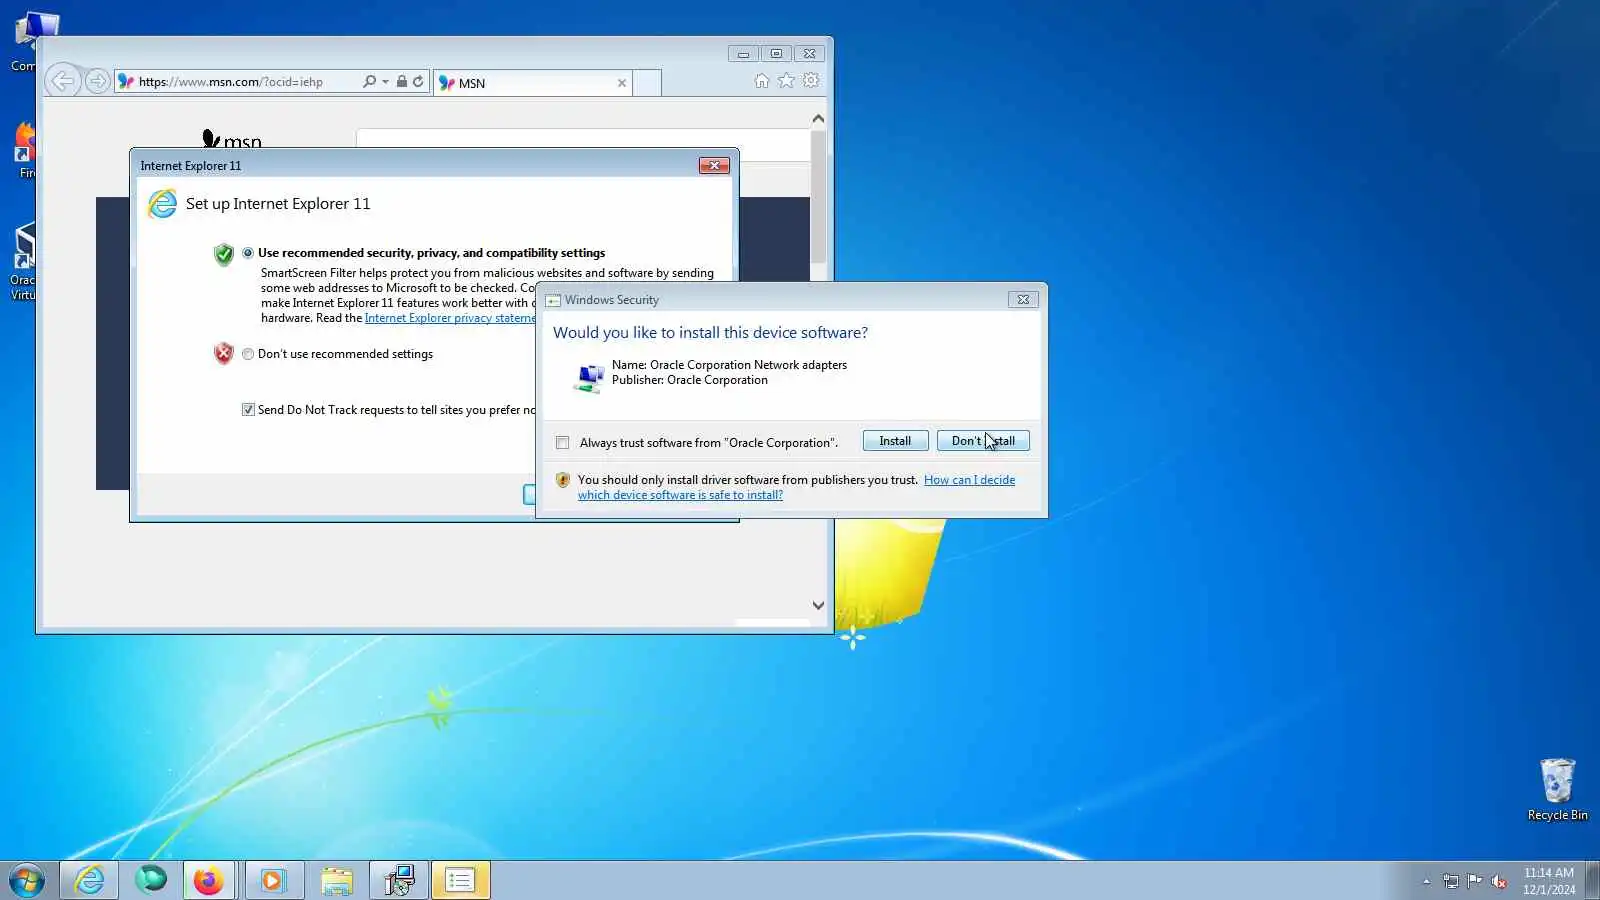Open Internet Explorer from the taskbar
This screenshot has width=1600, height=900.
click(x=90, y=880)
